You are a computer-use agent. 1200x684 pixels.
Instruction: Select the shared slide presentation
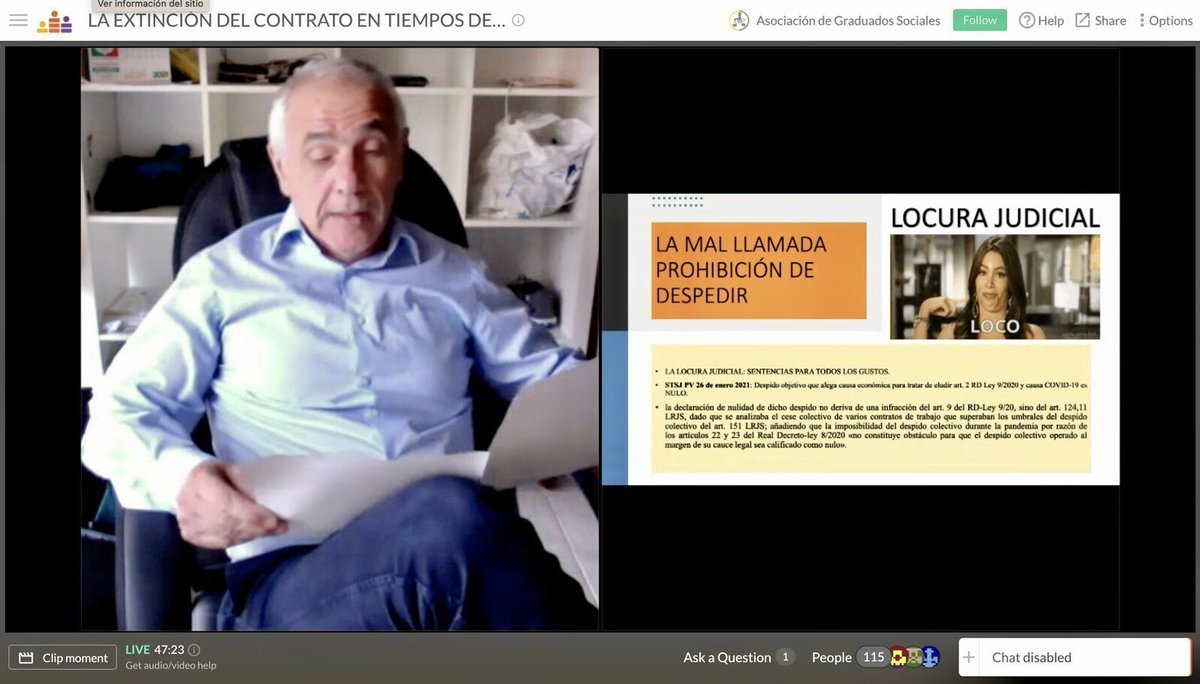[861, 339]
